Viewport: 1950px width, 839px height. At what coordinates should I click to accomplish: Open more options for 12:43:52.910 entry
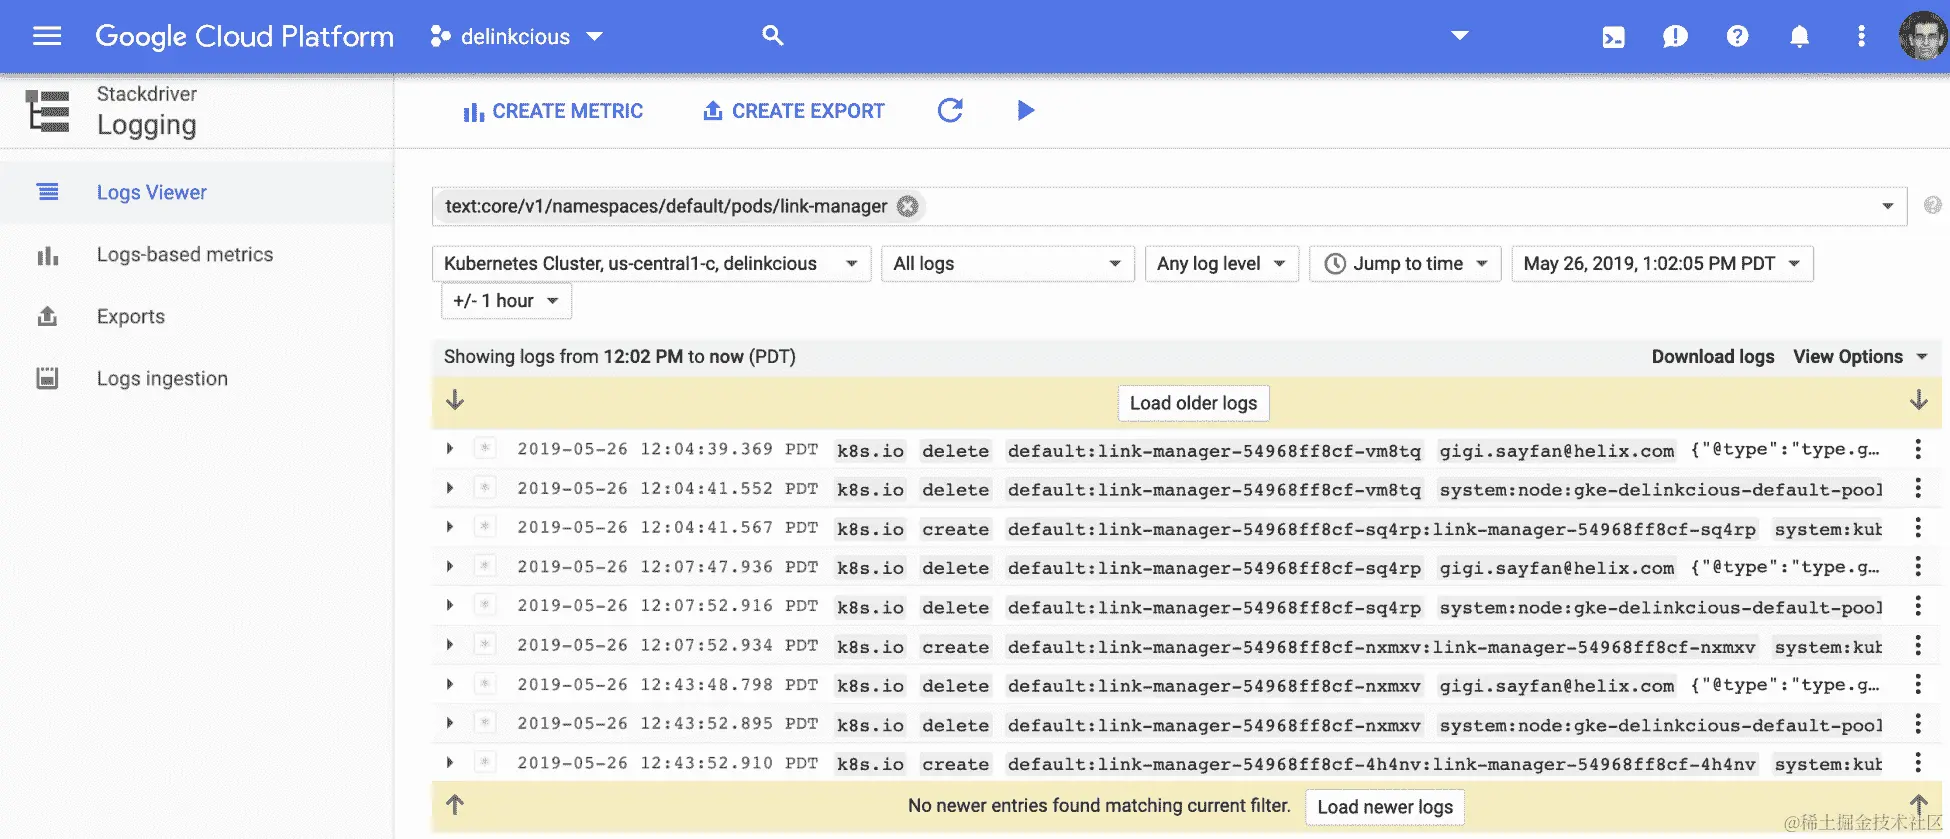point(1918,762)
